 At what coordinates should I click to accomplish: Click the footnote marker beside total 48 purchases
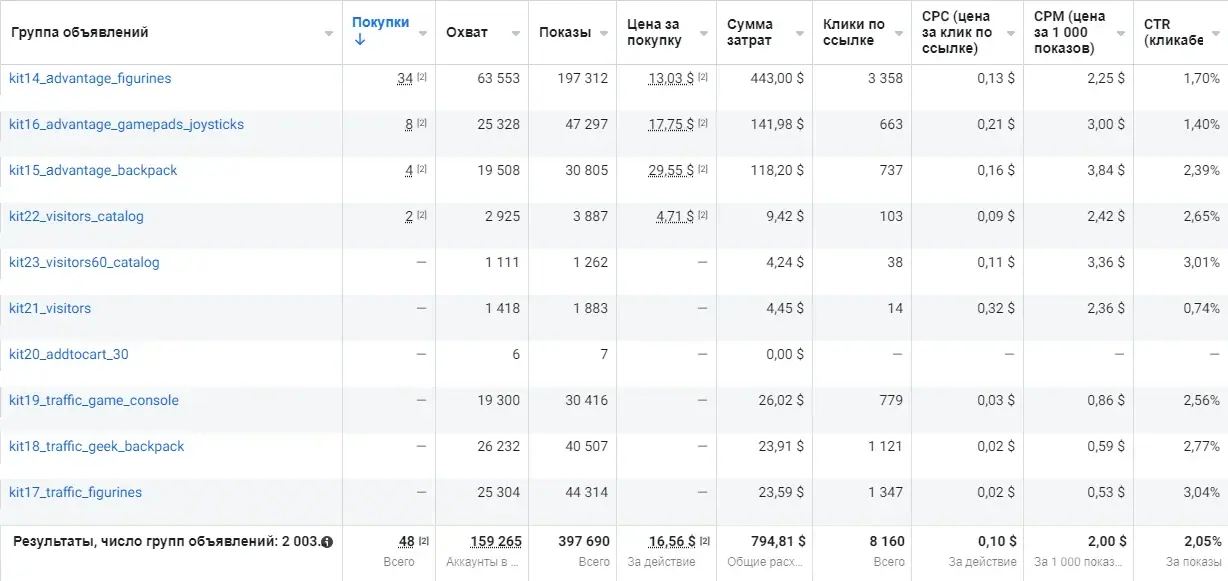(422, 541)
